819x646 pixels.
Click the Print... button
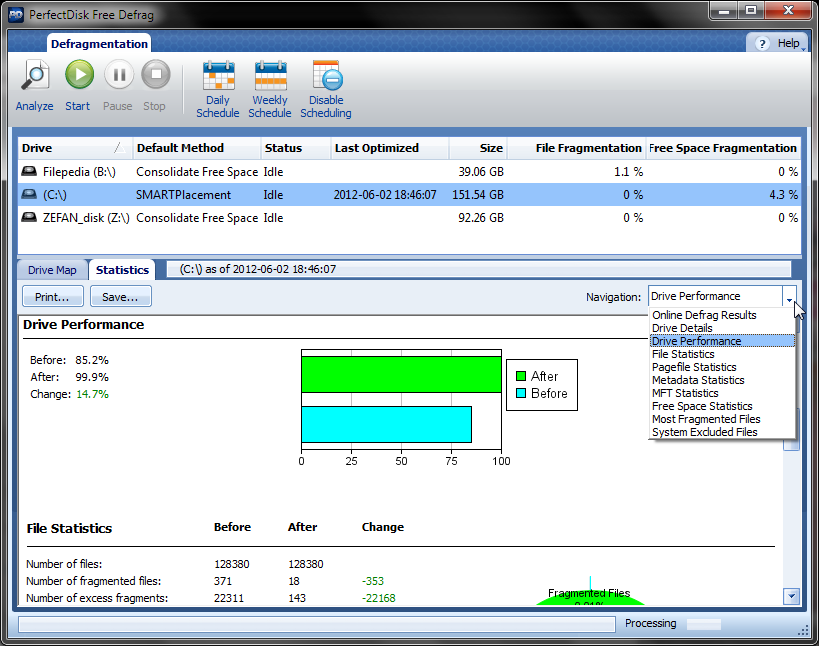coord(52,297)
